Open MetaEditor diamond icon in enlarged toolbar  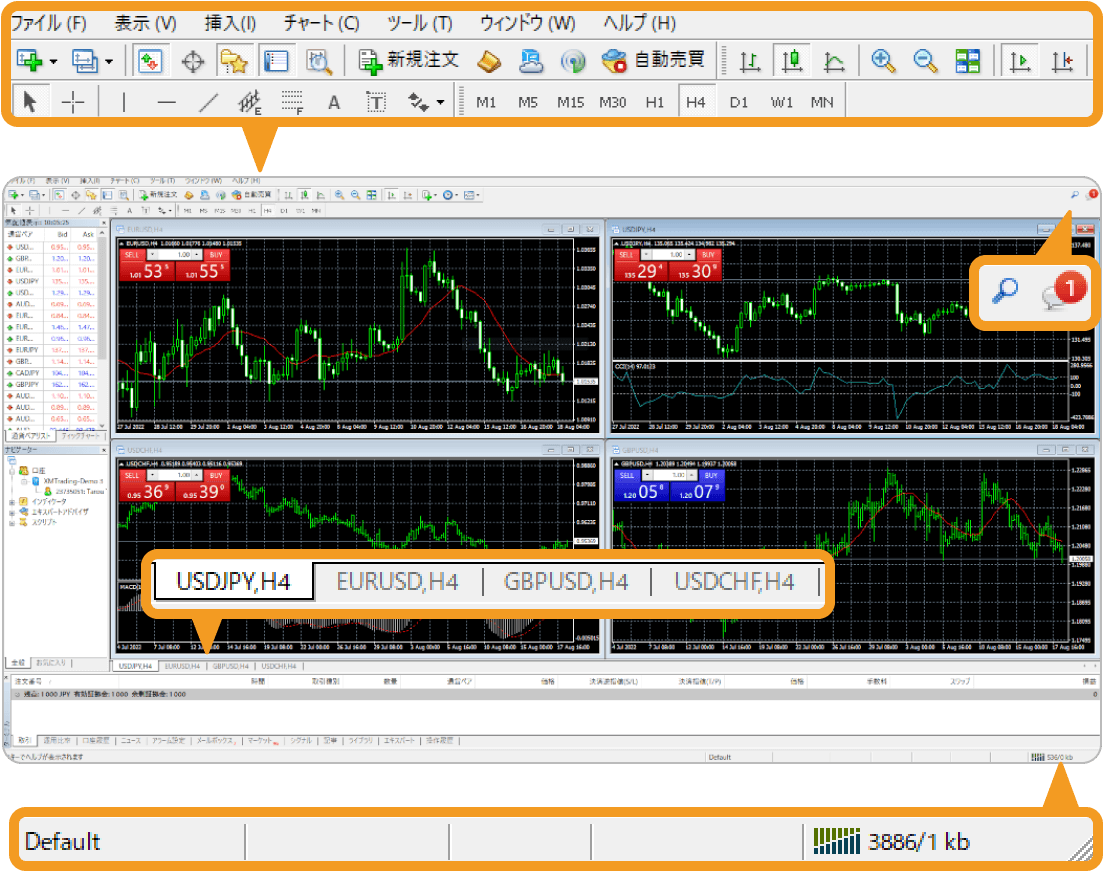pos(489,62)
